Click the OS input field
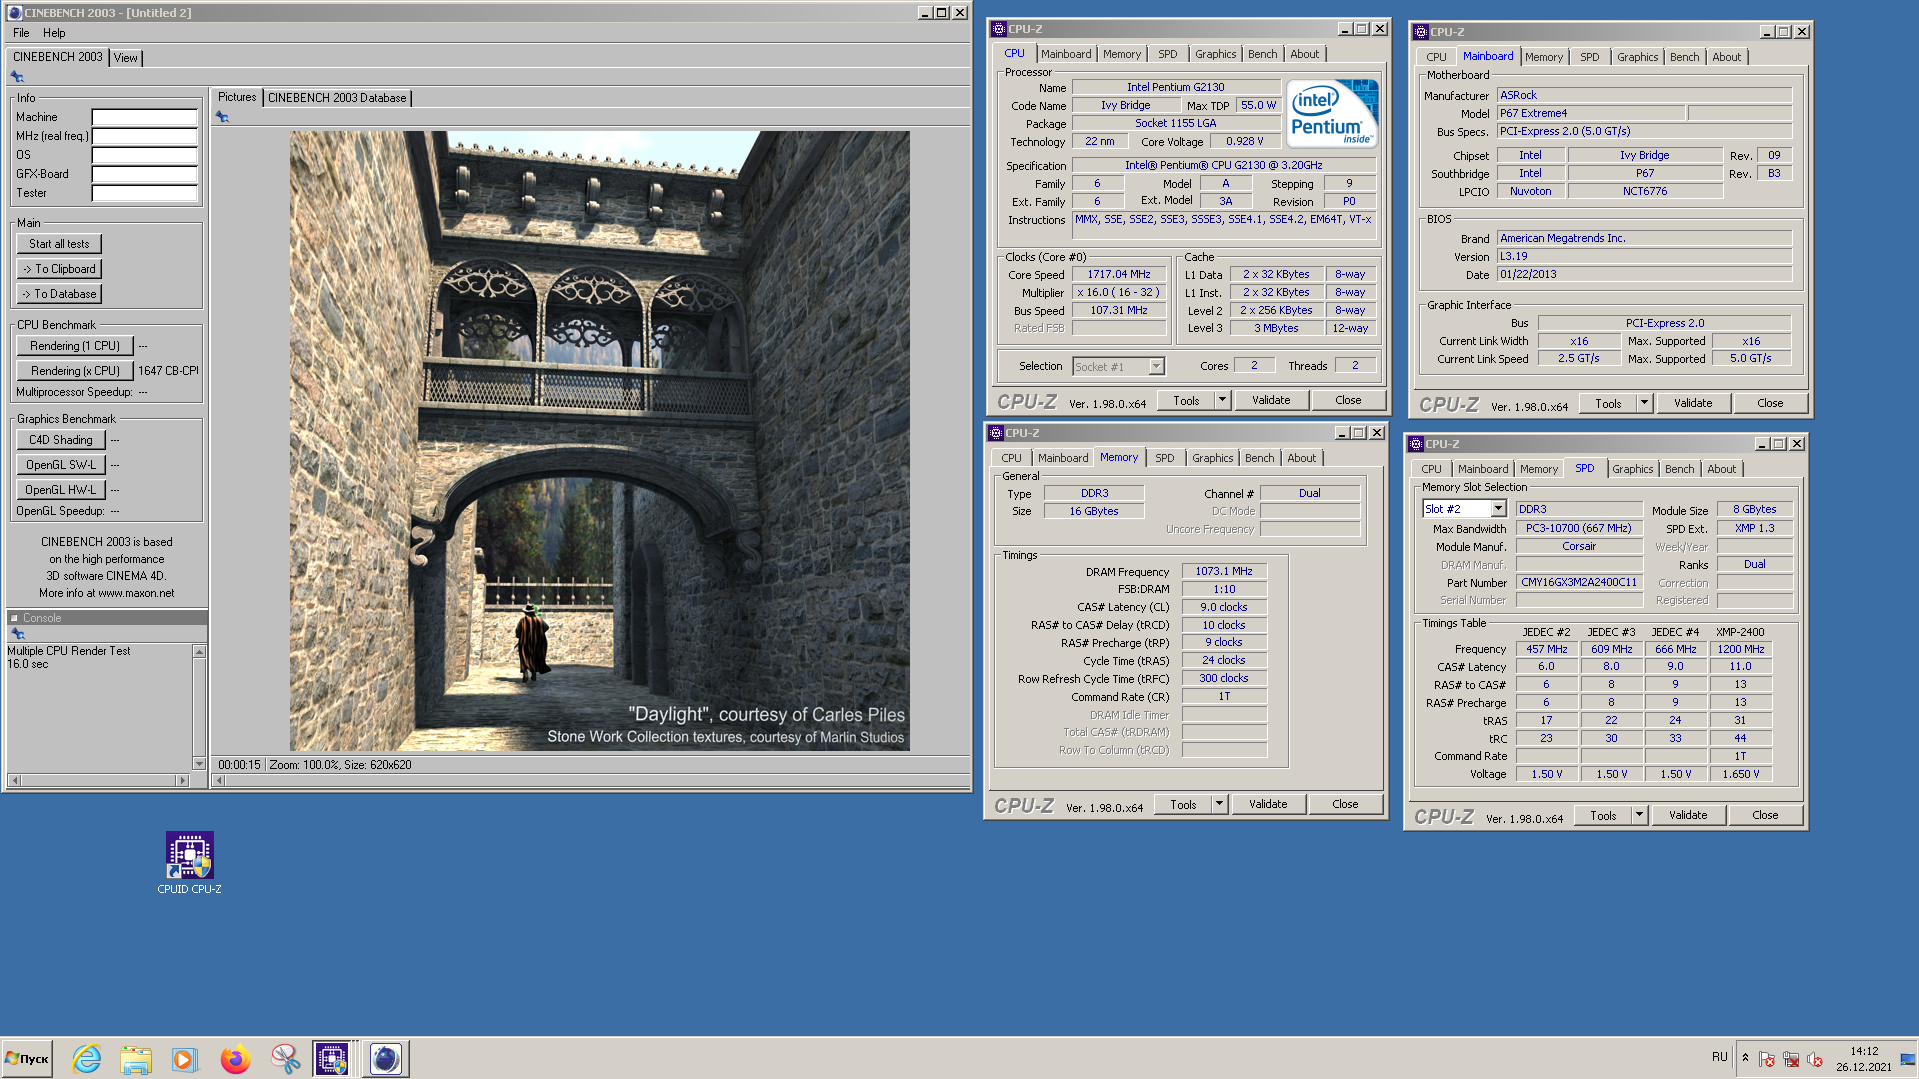The width and height of the screenshot is (1919, 1079). pyautogui.click(x=144, y=155)
